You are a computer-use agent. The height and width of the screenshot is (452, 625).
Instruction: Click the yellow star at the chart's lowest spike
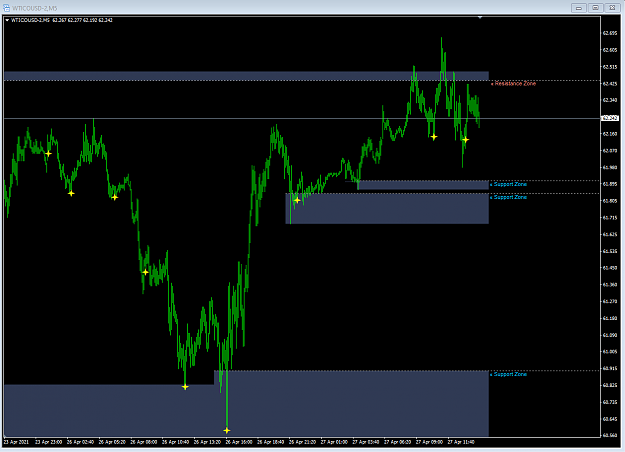click(x=227, y=430)
